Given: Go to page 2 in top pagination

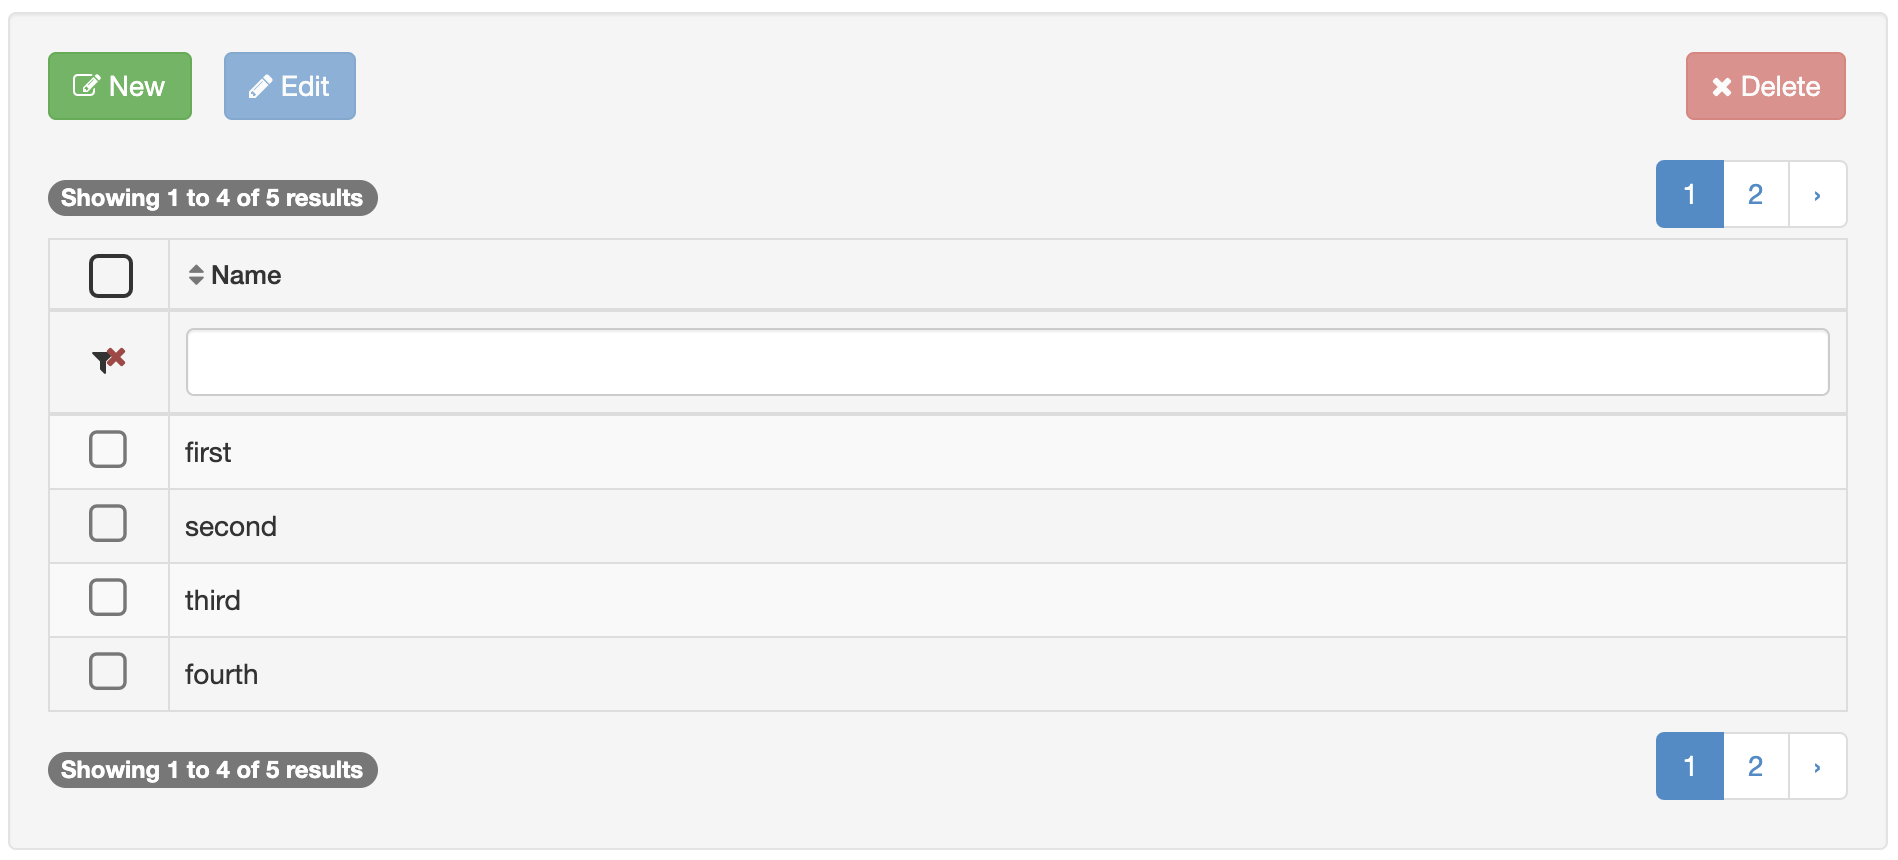Looking at the screenshot, I should [1756, 194].
